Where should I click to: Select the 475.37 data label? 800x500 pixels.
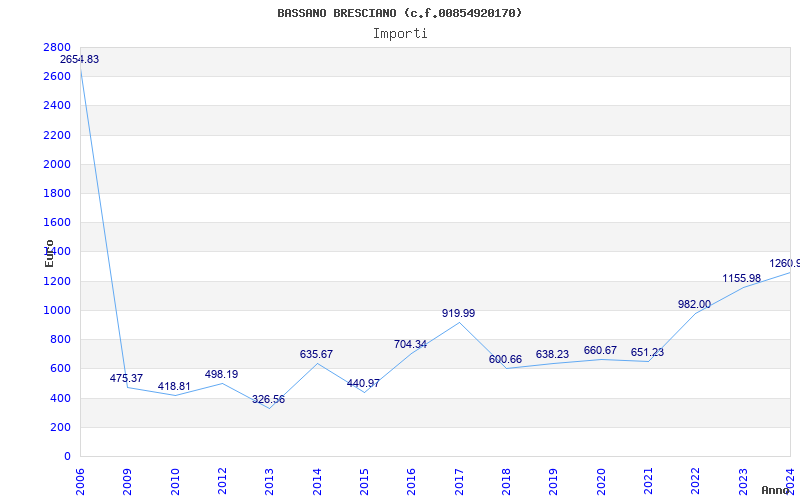coord(127,379)
